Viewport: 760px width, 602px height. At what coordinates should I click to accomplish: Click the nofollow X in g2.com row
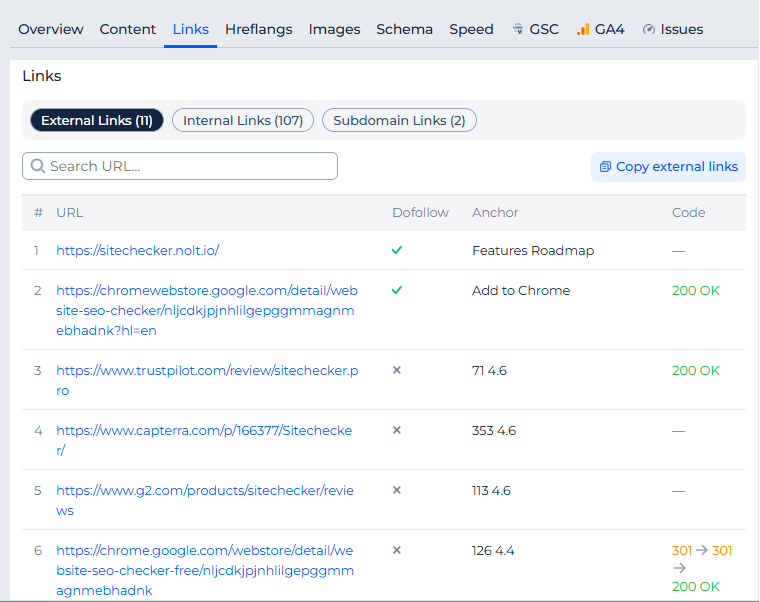coord(396,491)
